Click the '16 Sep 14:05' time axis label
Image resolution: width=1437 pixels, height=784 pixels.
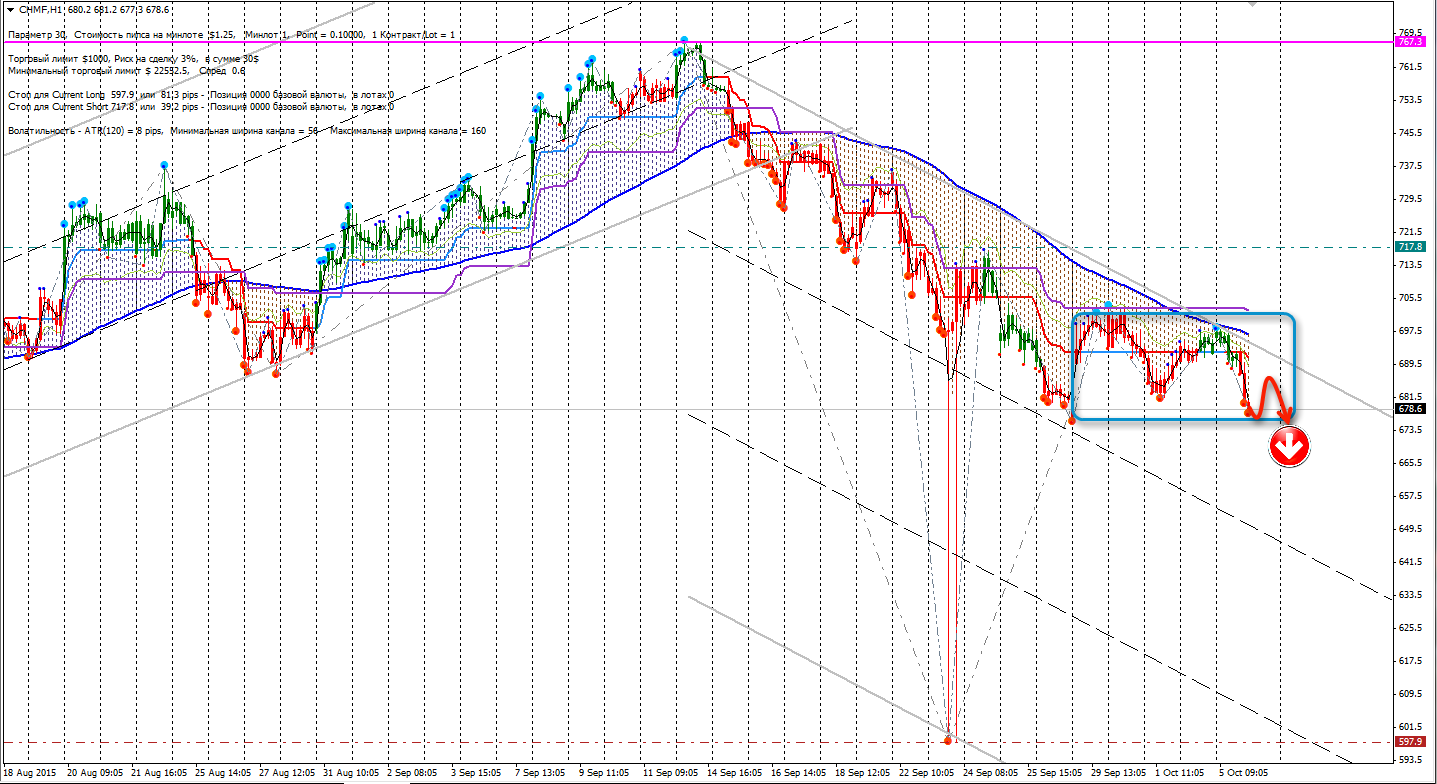pyautogui.click(x=800, y=773)
